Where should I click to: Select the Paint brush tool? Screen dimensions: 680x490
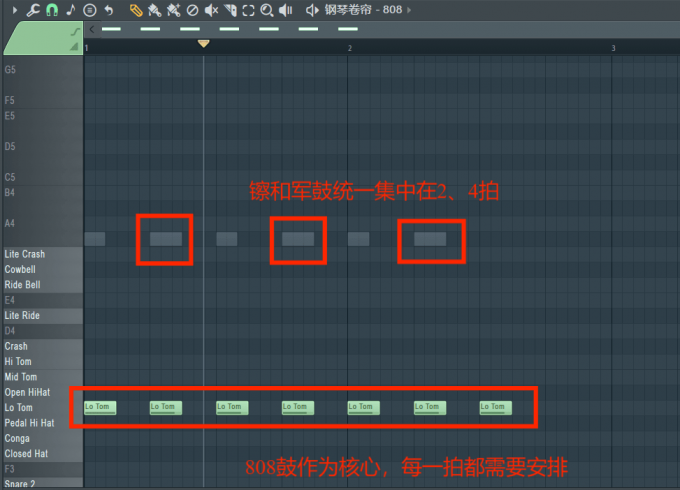154,10
